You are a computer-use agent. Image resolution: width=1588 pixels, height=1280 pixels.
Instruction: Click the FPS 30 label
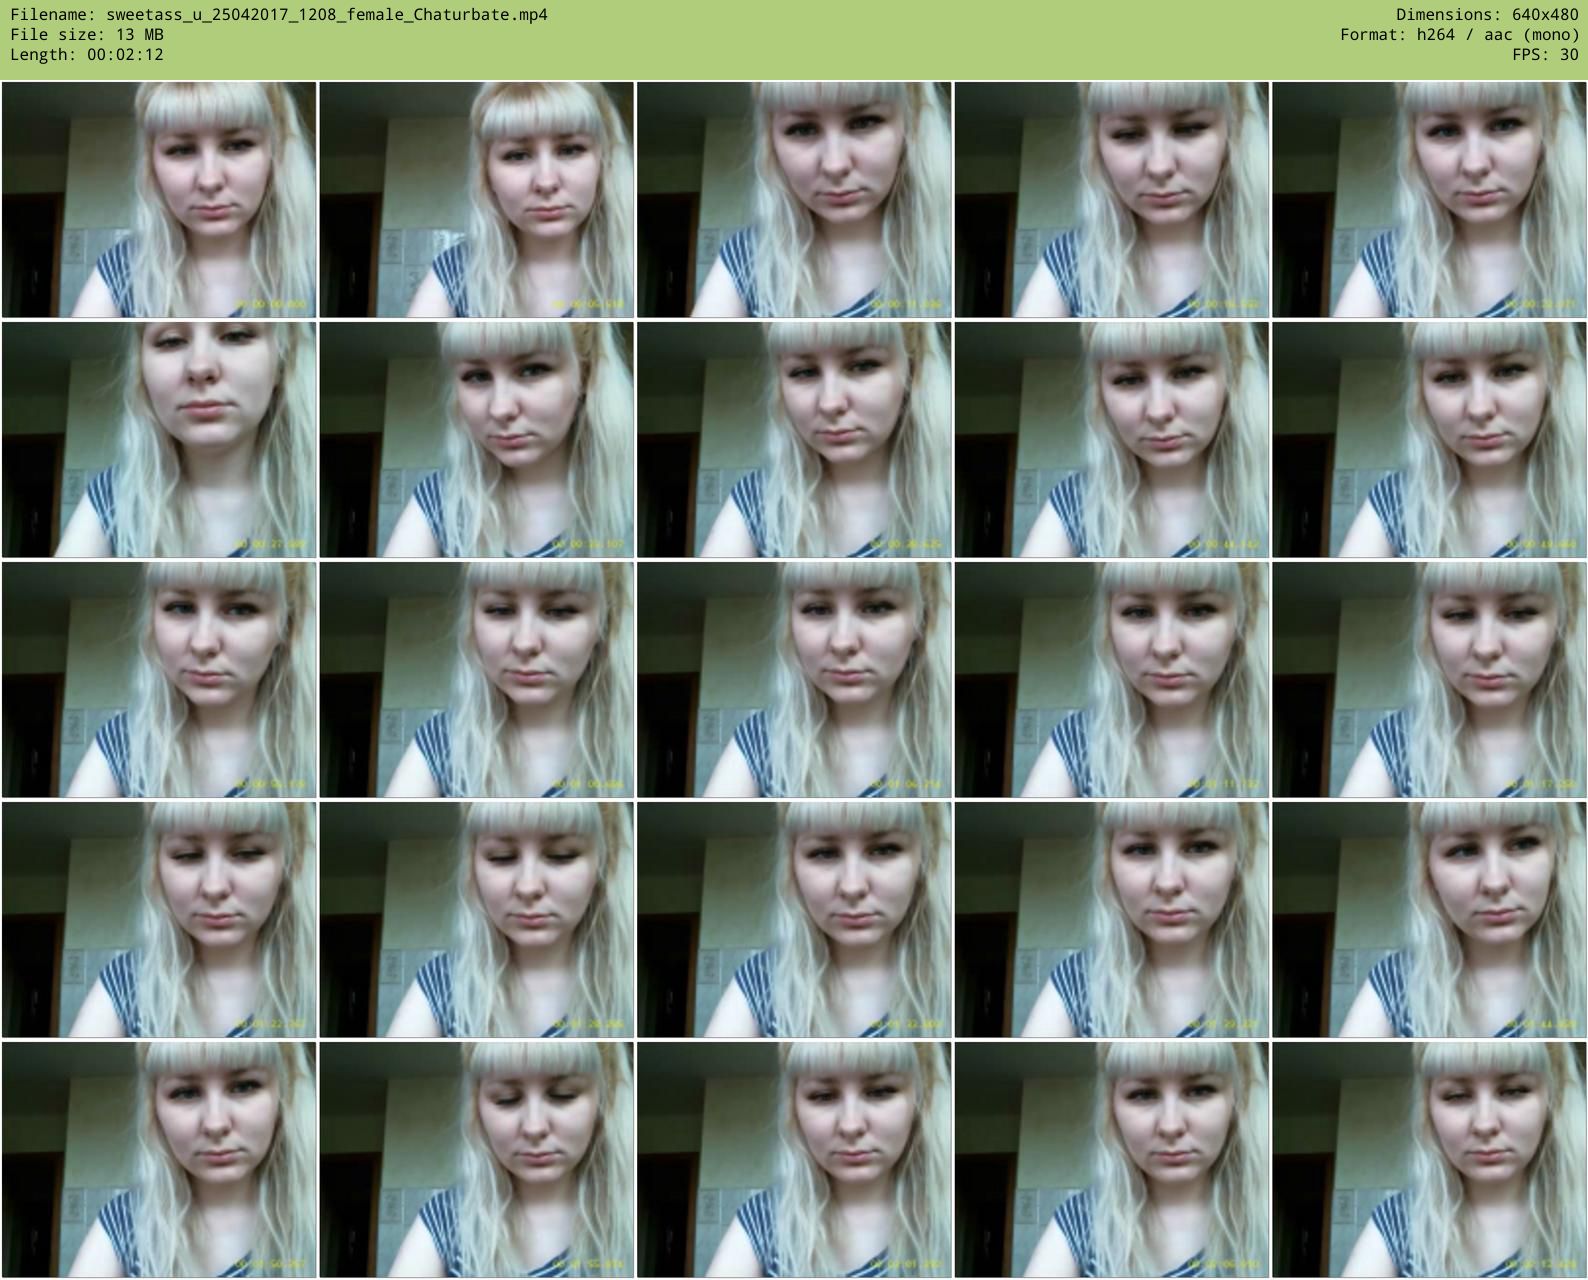pyautogui.click(x=1545, y=55)
